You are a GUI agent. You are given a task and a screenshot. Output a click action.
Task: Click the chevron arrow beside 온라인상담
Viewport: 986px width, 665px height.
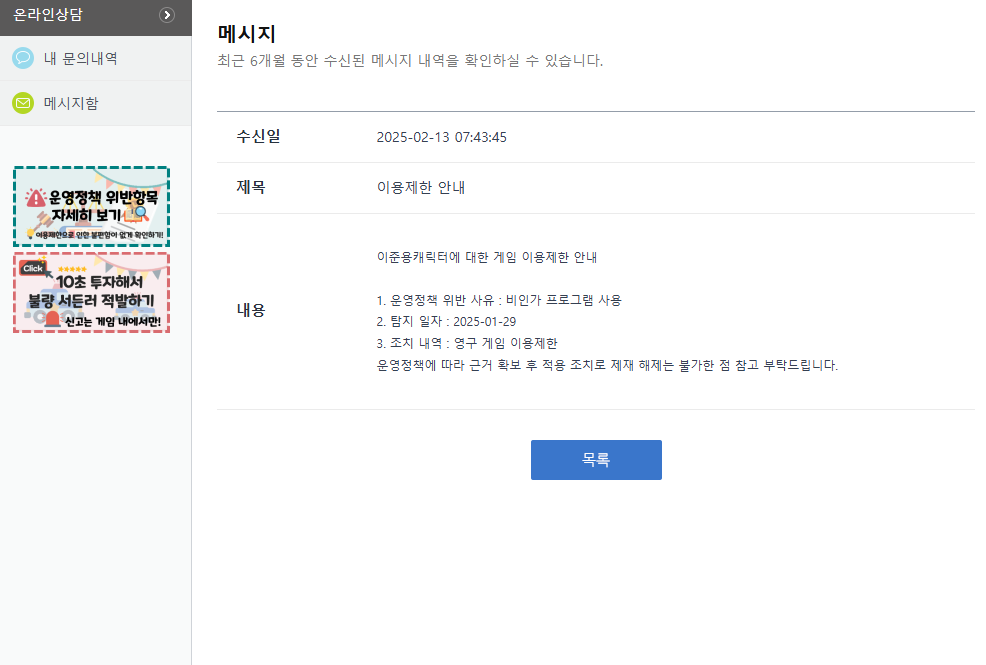click(167, 15)
